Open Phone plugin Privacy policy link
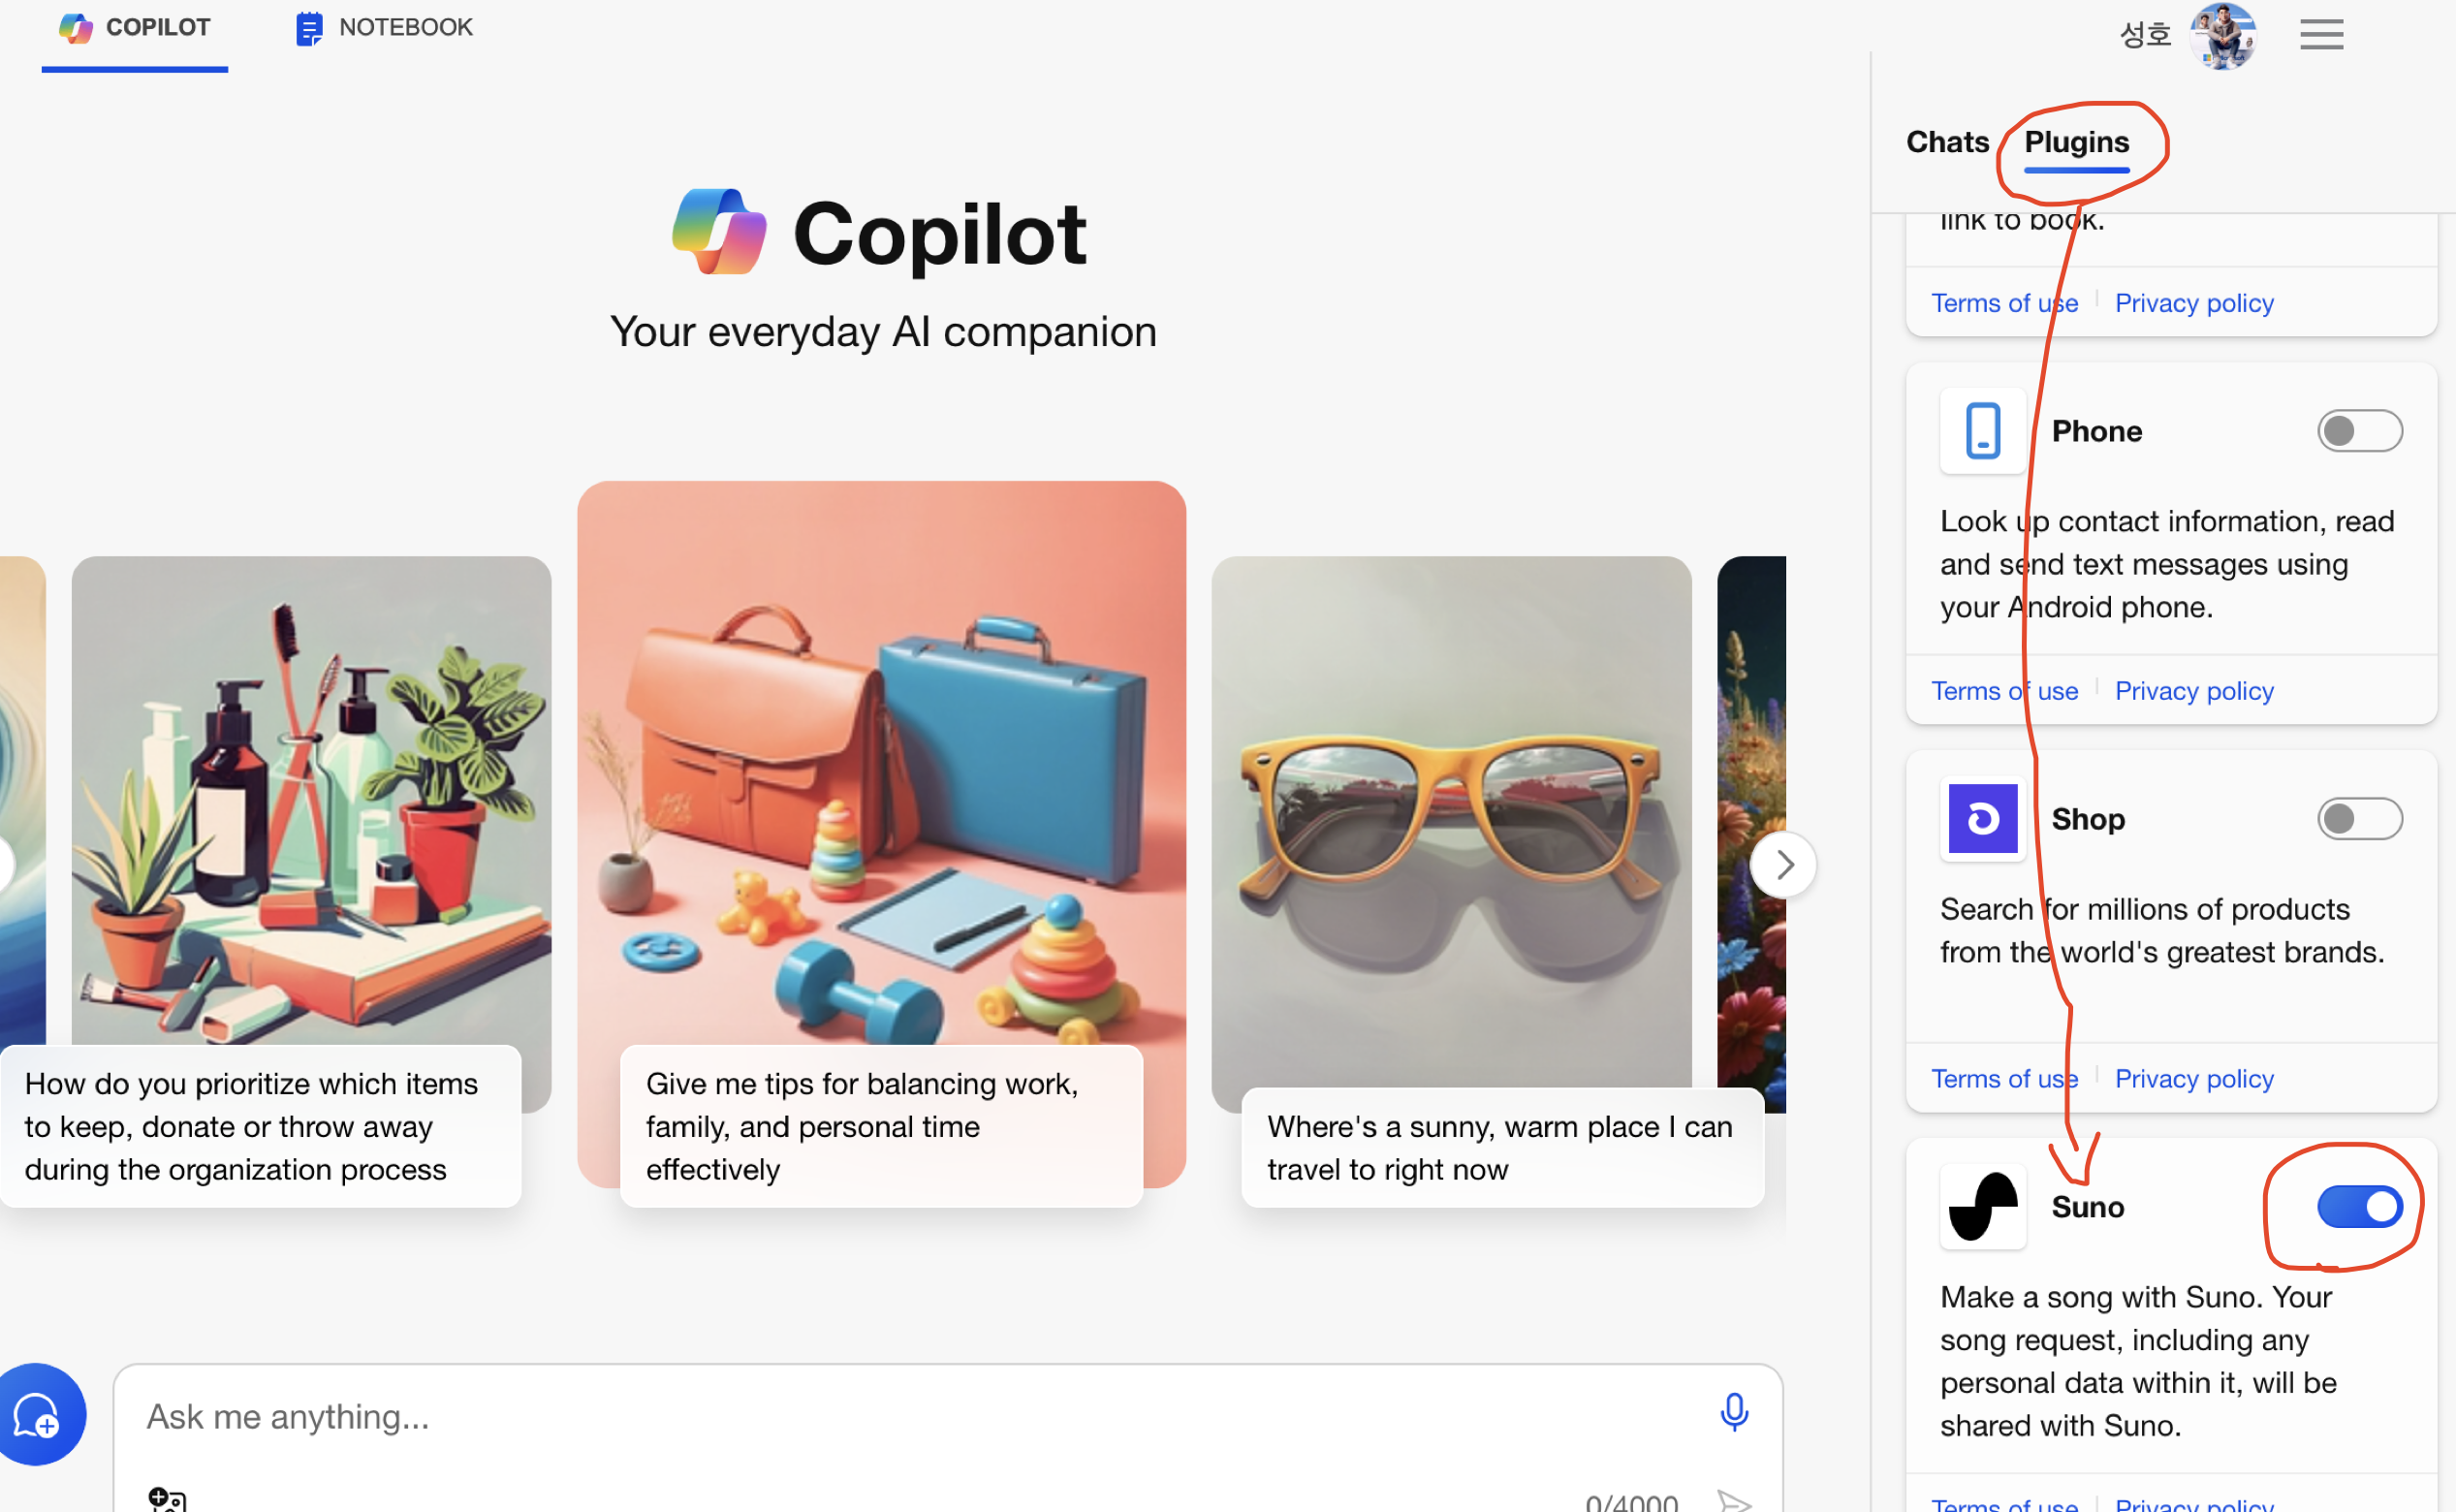Image resolution: width=2456 pixels, height=1512 pixels. (x=2193, y=691)
